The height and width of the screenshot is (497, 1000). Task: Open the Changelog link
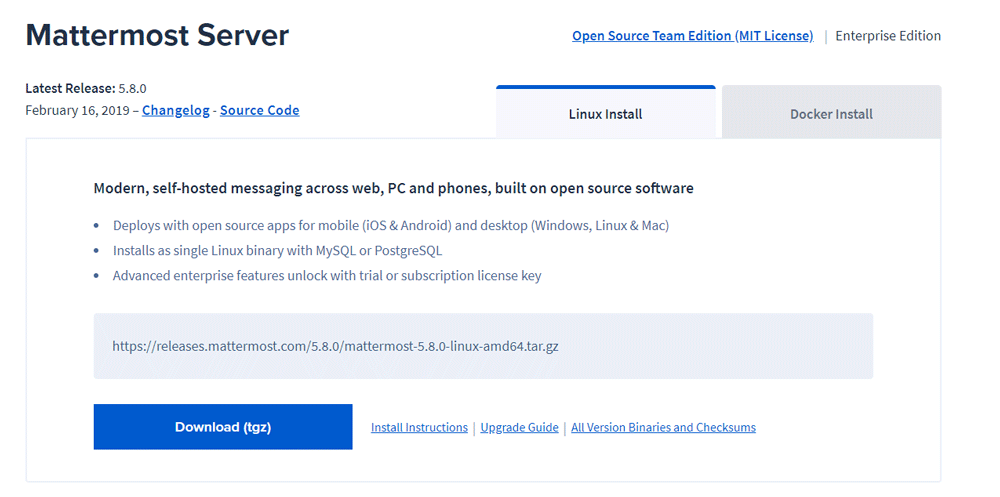tap(175, 110)
